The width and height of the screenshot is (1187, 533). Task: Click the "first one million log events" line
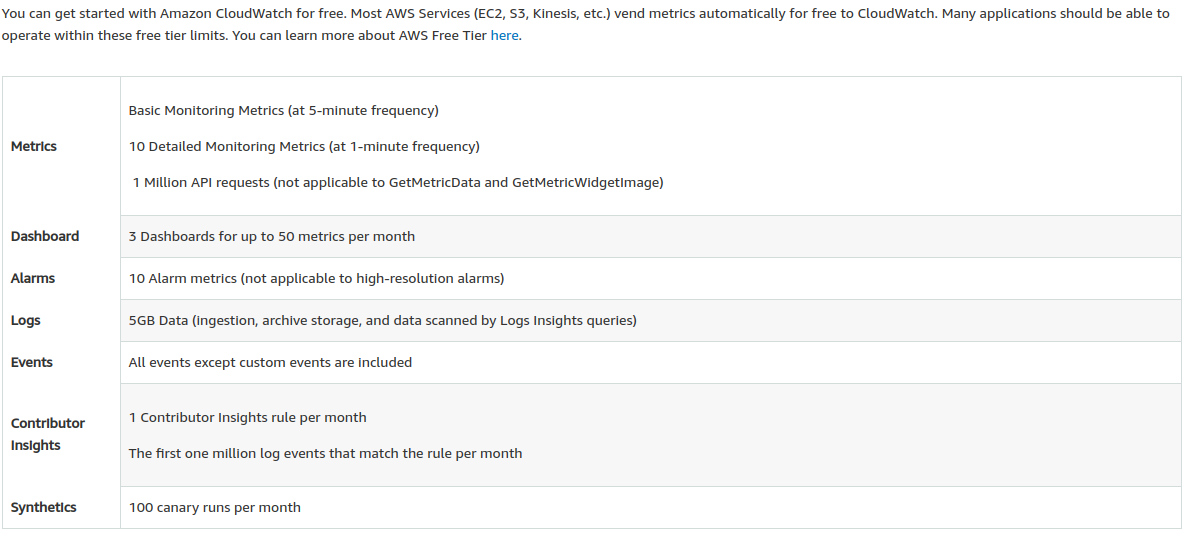click(x=325, y=453)
